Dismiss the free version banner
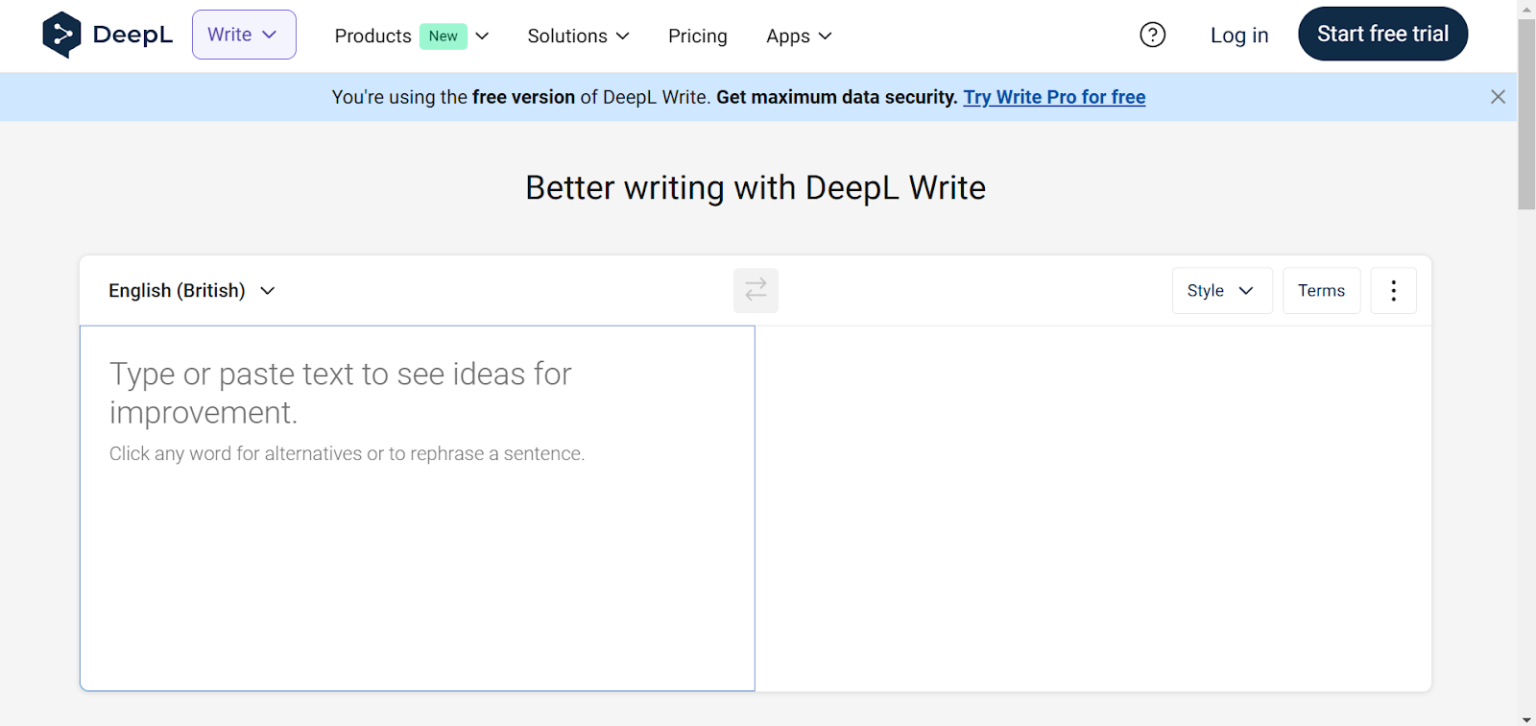This screenshot has width=1536, height=726. click(1498, 96)
